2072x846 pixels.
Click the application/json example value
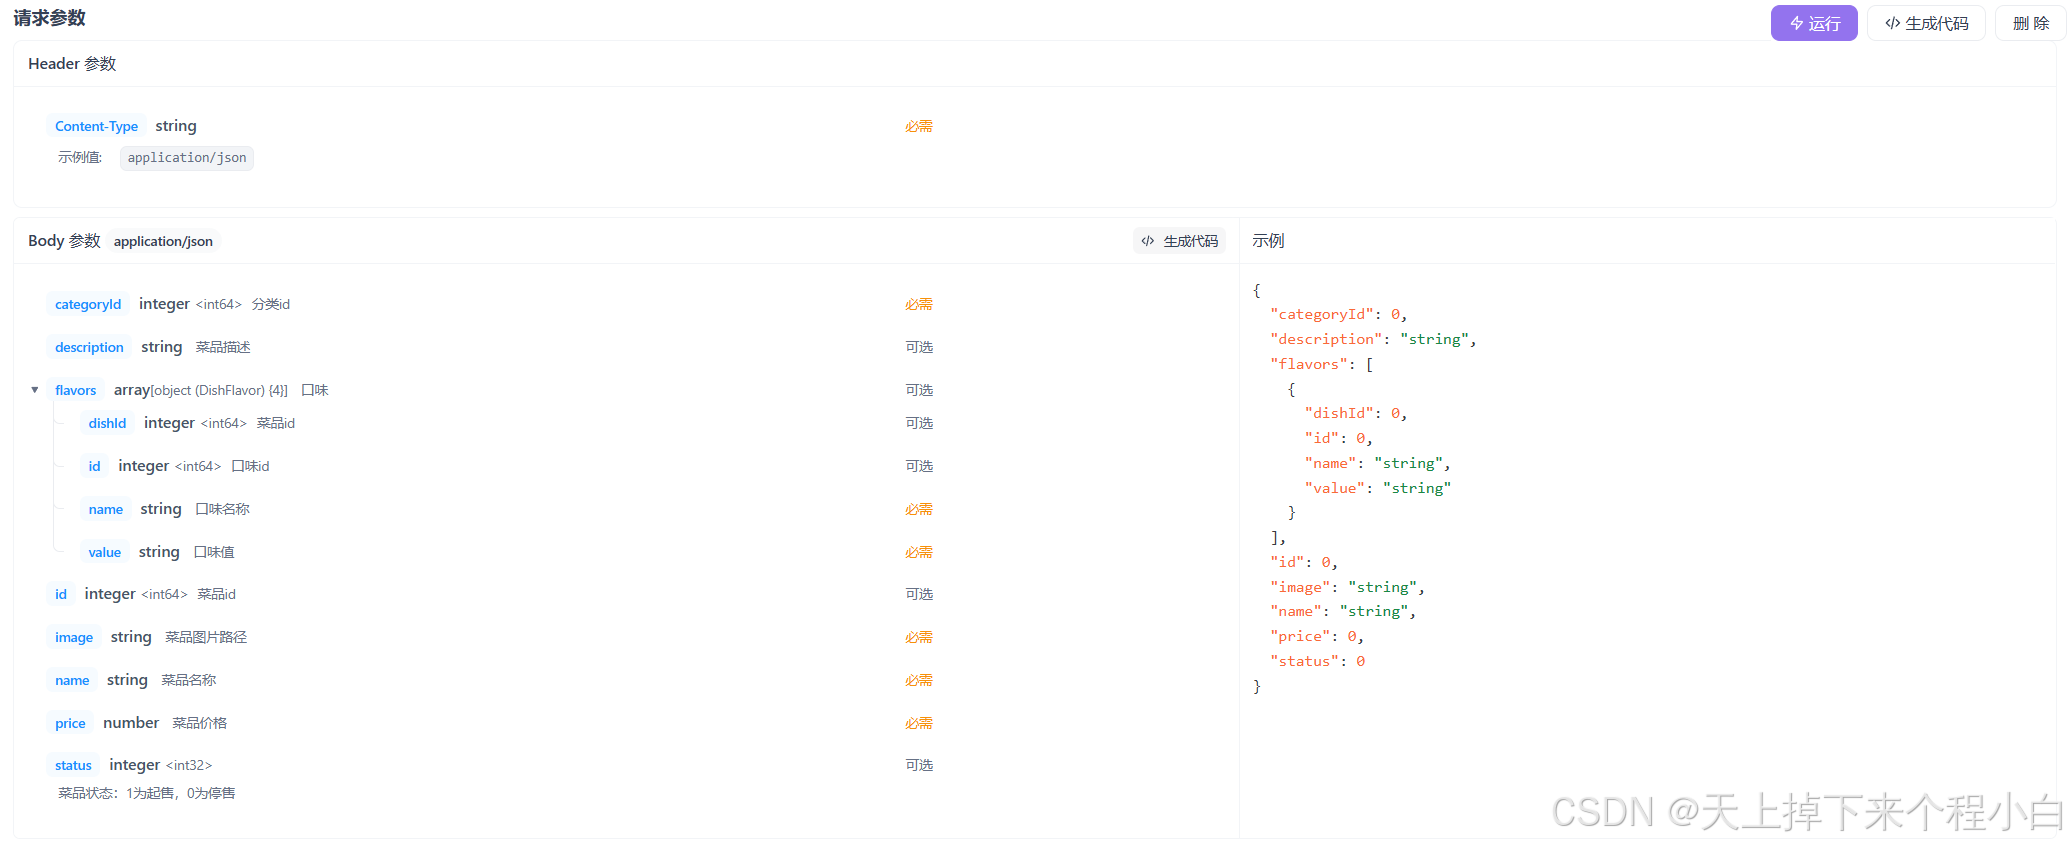[x=187, y=158]
